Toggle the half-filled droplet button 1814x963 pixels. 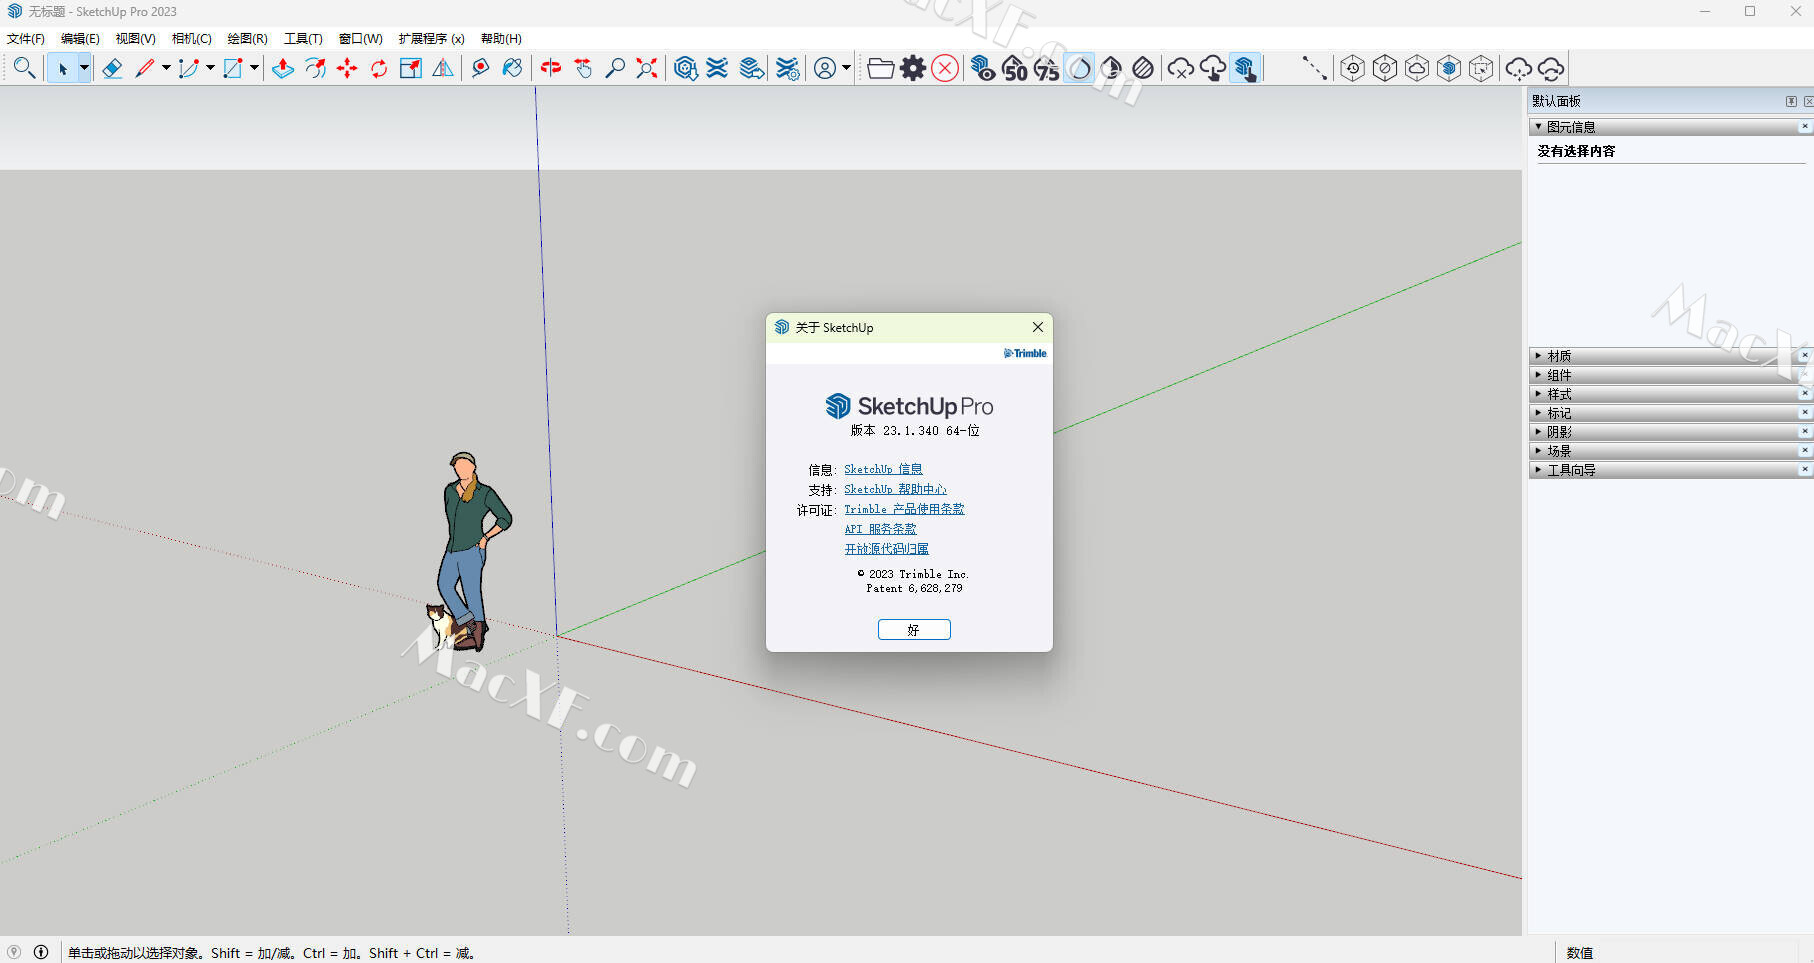click(x=1111, y=68)
